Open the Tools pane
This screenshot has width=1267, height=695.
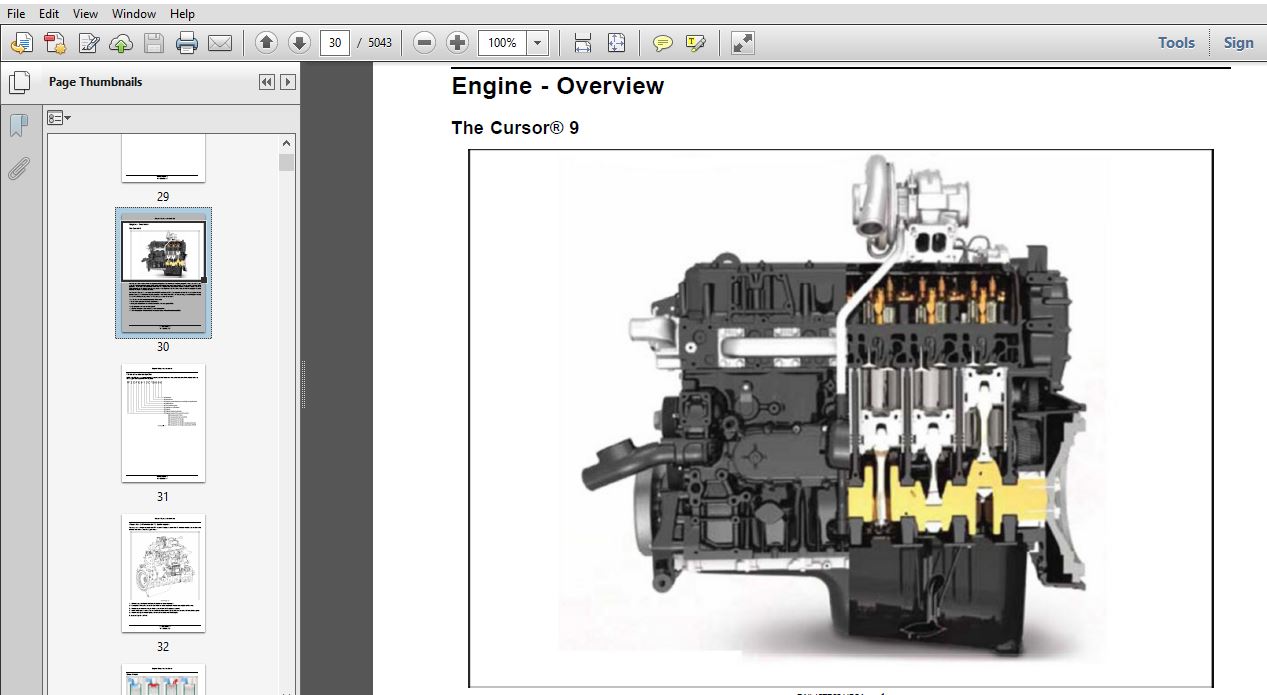pos(1176,42)
